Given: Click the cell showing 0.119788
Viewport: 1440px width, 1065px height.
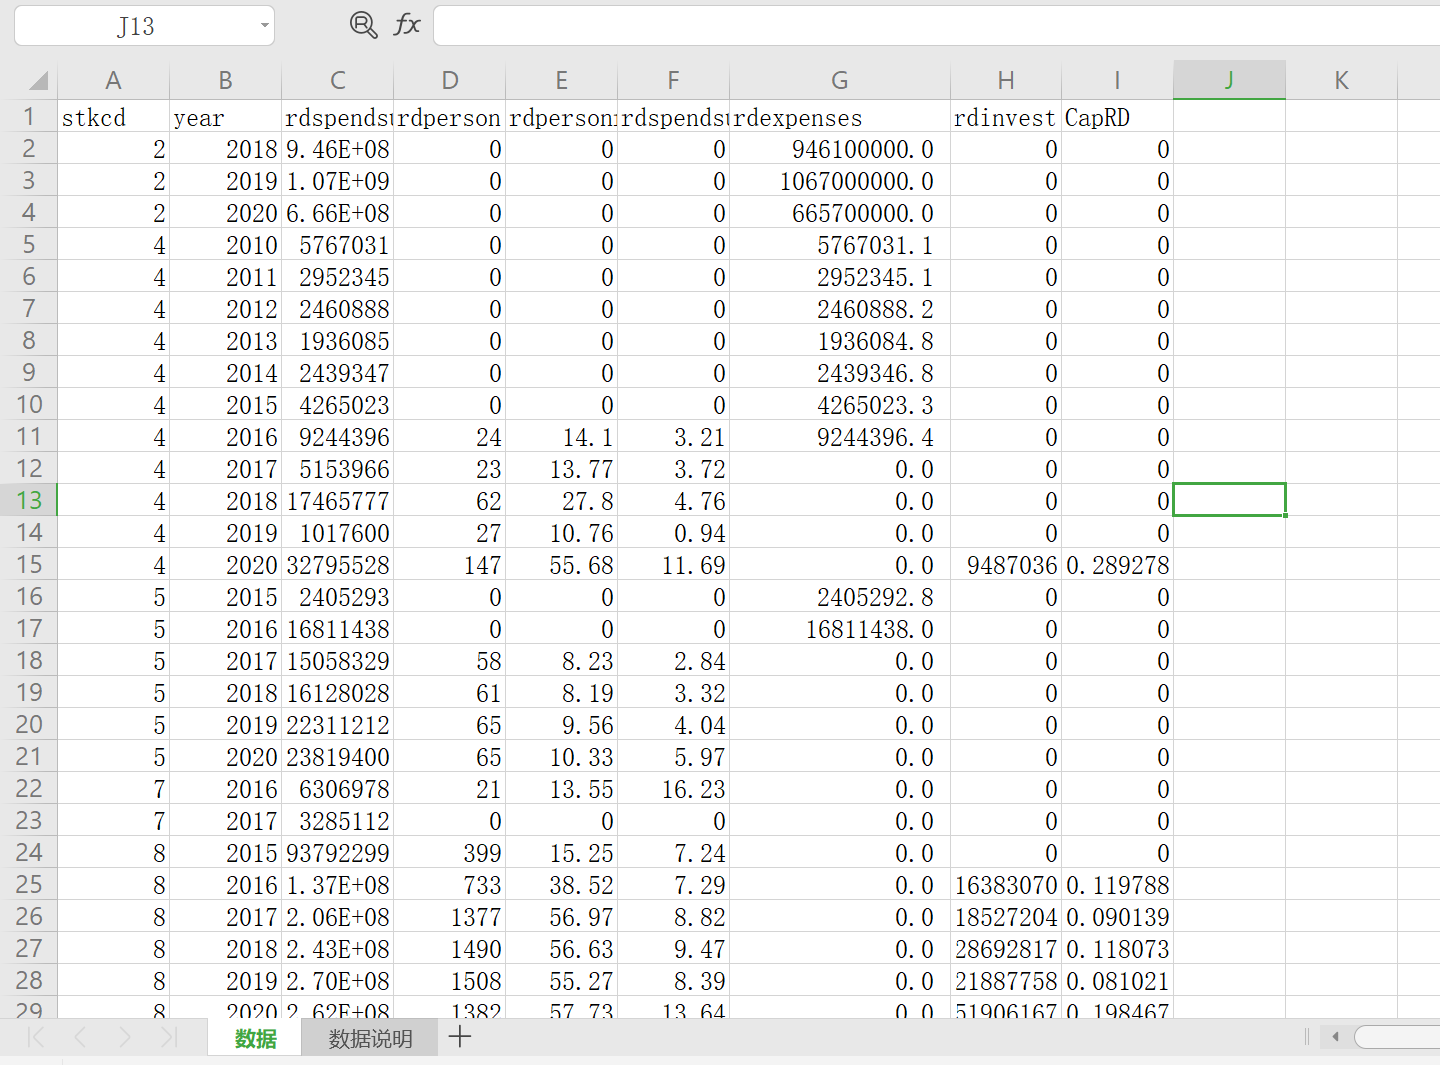Looking at the screenshot, I should click(1118, 885).
